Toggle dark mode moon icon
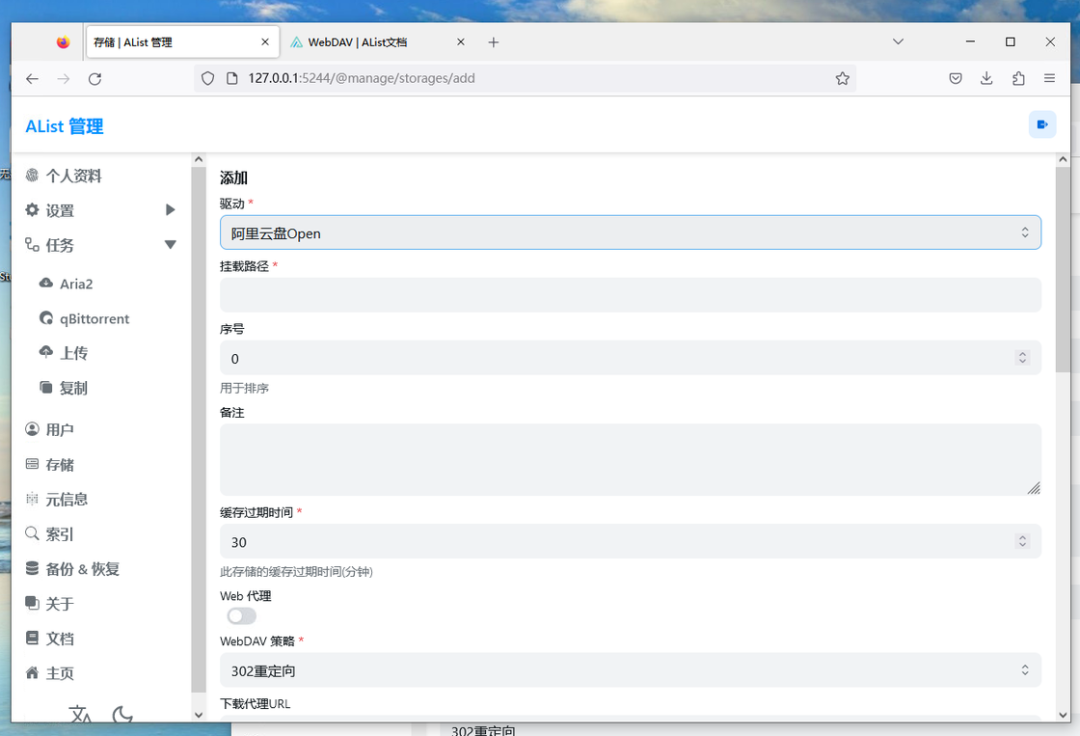Screen dimensions: 1080x736 click(122, 715)
